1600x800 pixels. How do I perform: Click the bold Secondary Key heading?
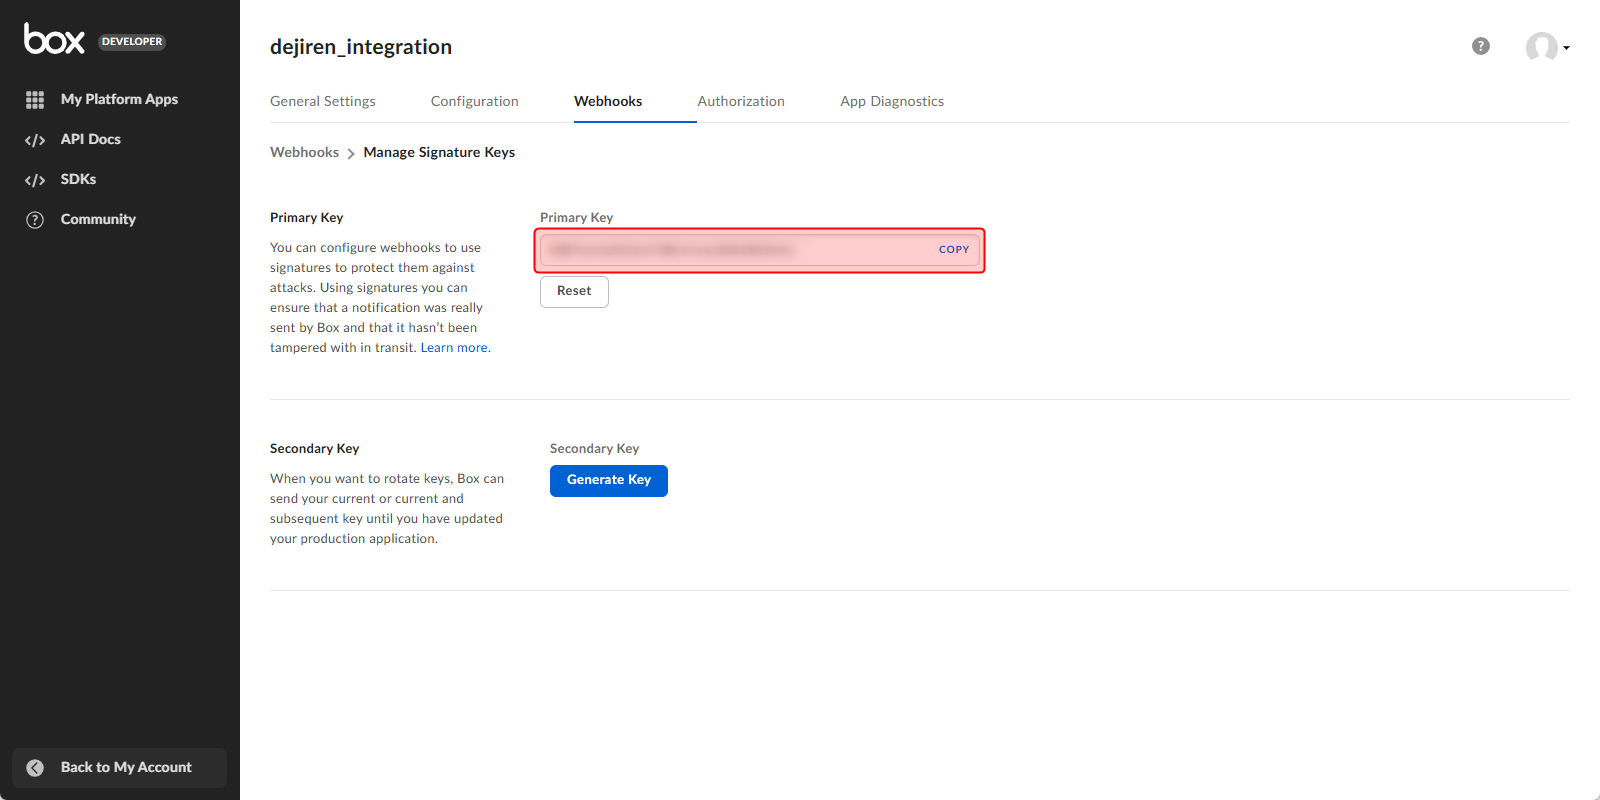tap(314, 448)
